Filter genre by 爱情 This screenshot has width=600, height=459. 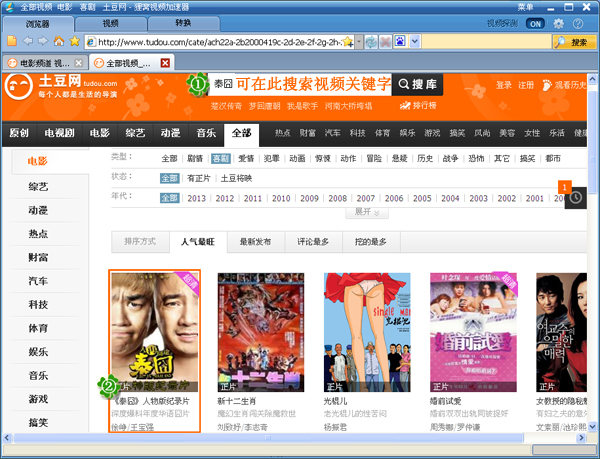(246, 158)
